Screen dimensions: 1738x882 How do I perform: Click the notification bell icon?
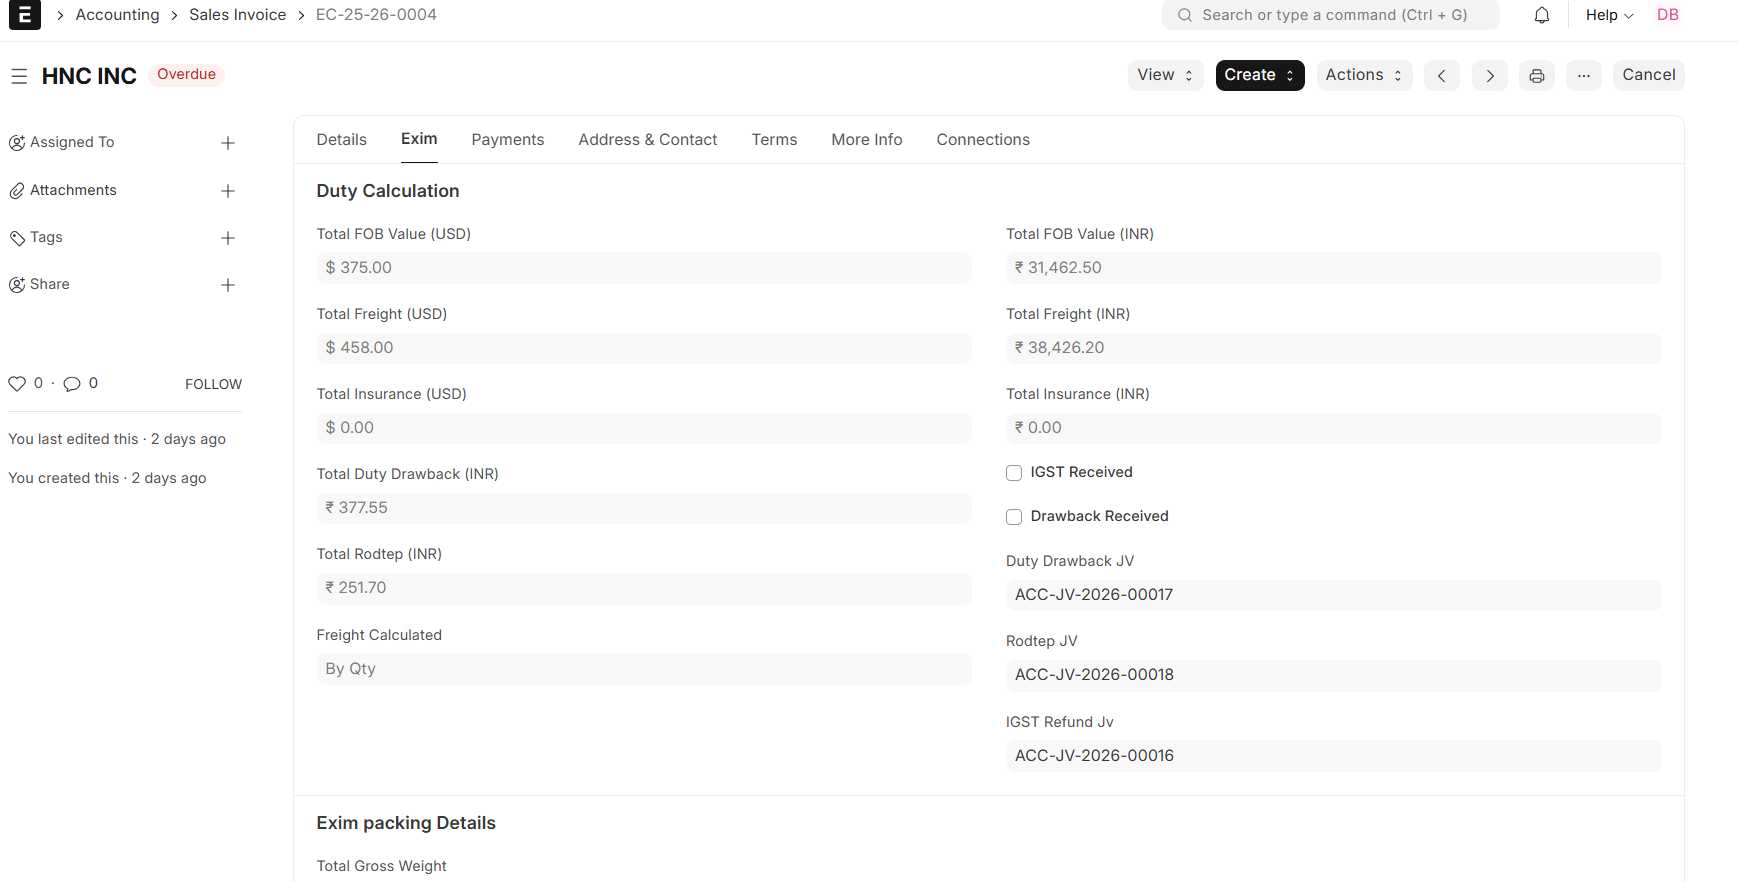pos(1541,15)
